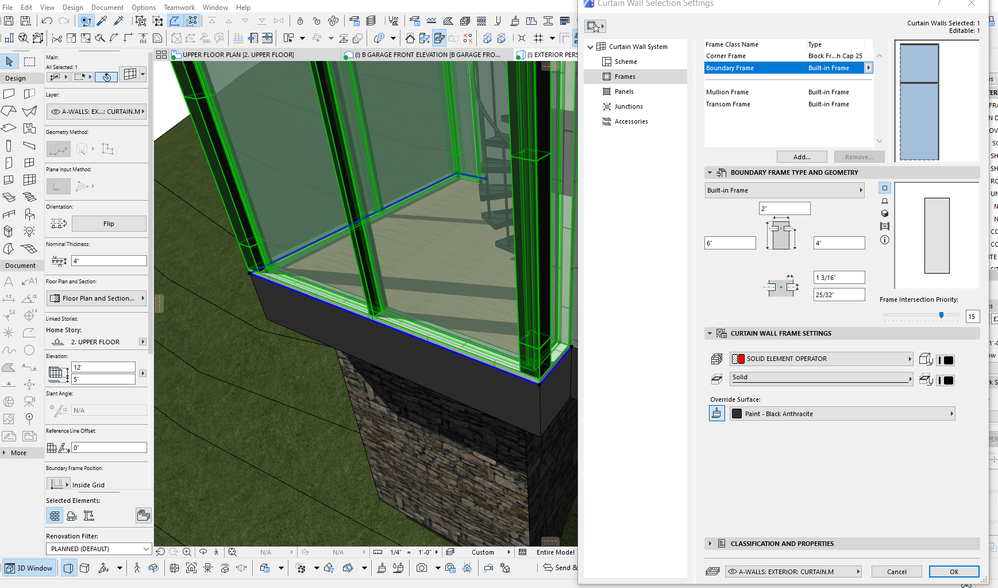Image resolution: width=998 pixels, height=588 pixels.
Task: Click the 3D Window button in the bottom bar
Action: click(29, 568)
